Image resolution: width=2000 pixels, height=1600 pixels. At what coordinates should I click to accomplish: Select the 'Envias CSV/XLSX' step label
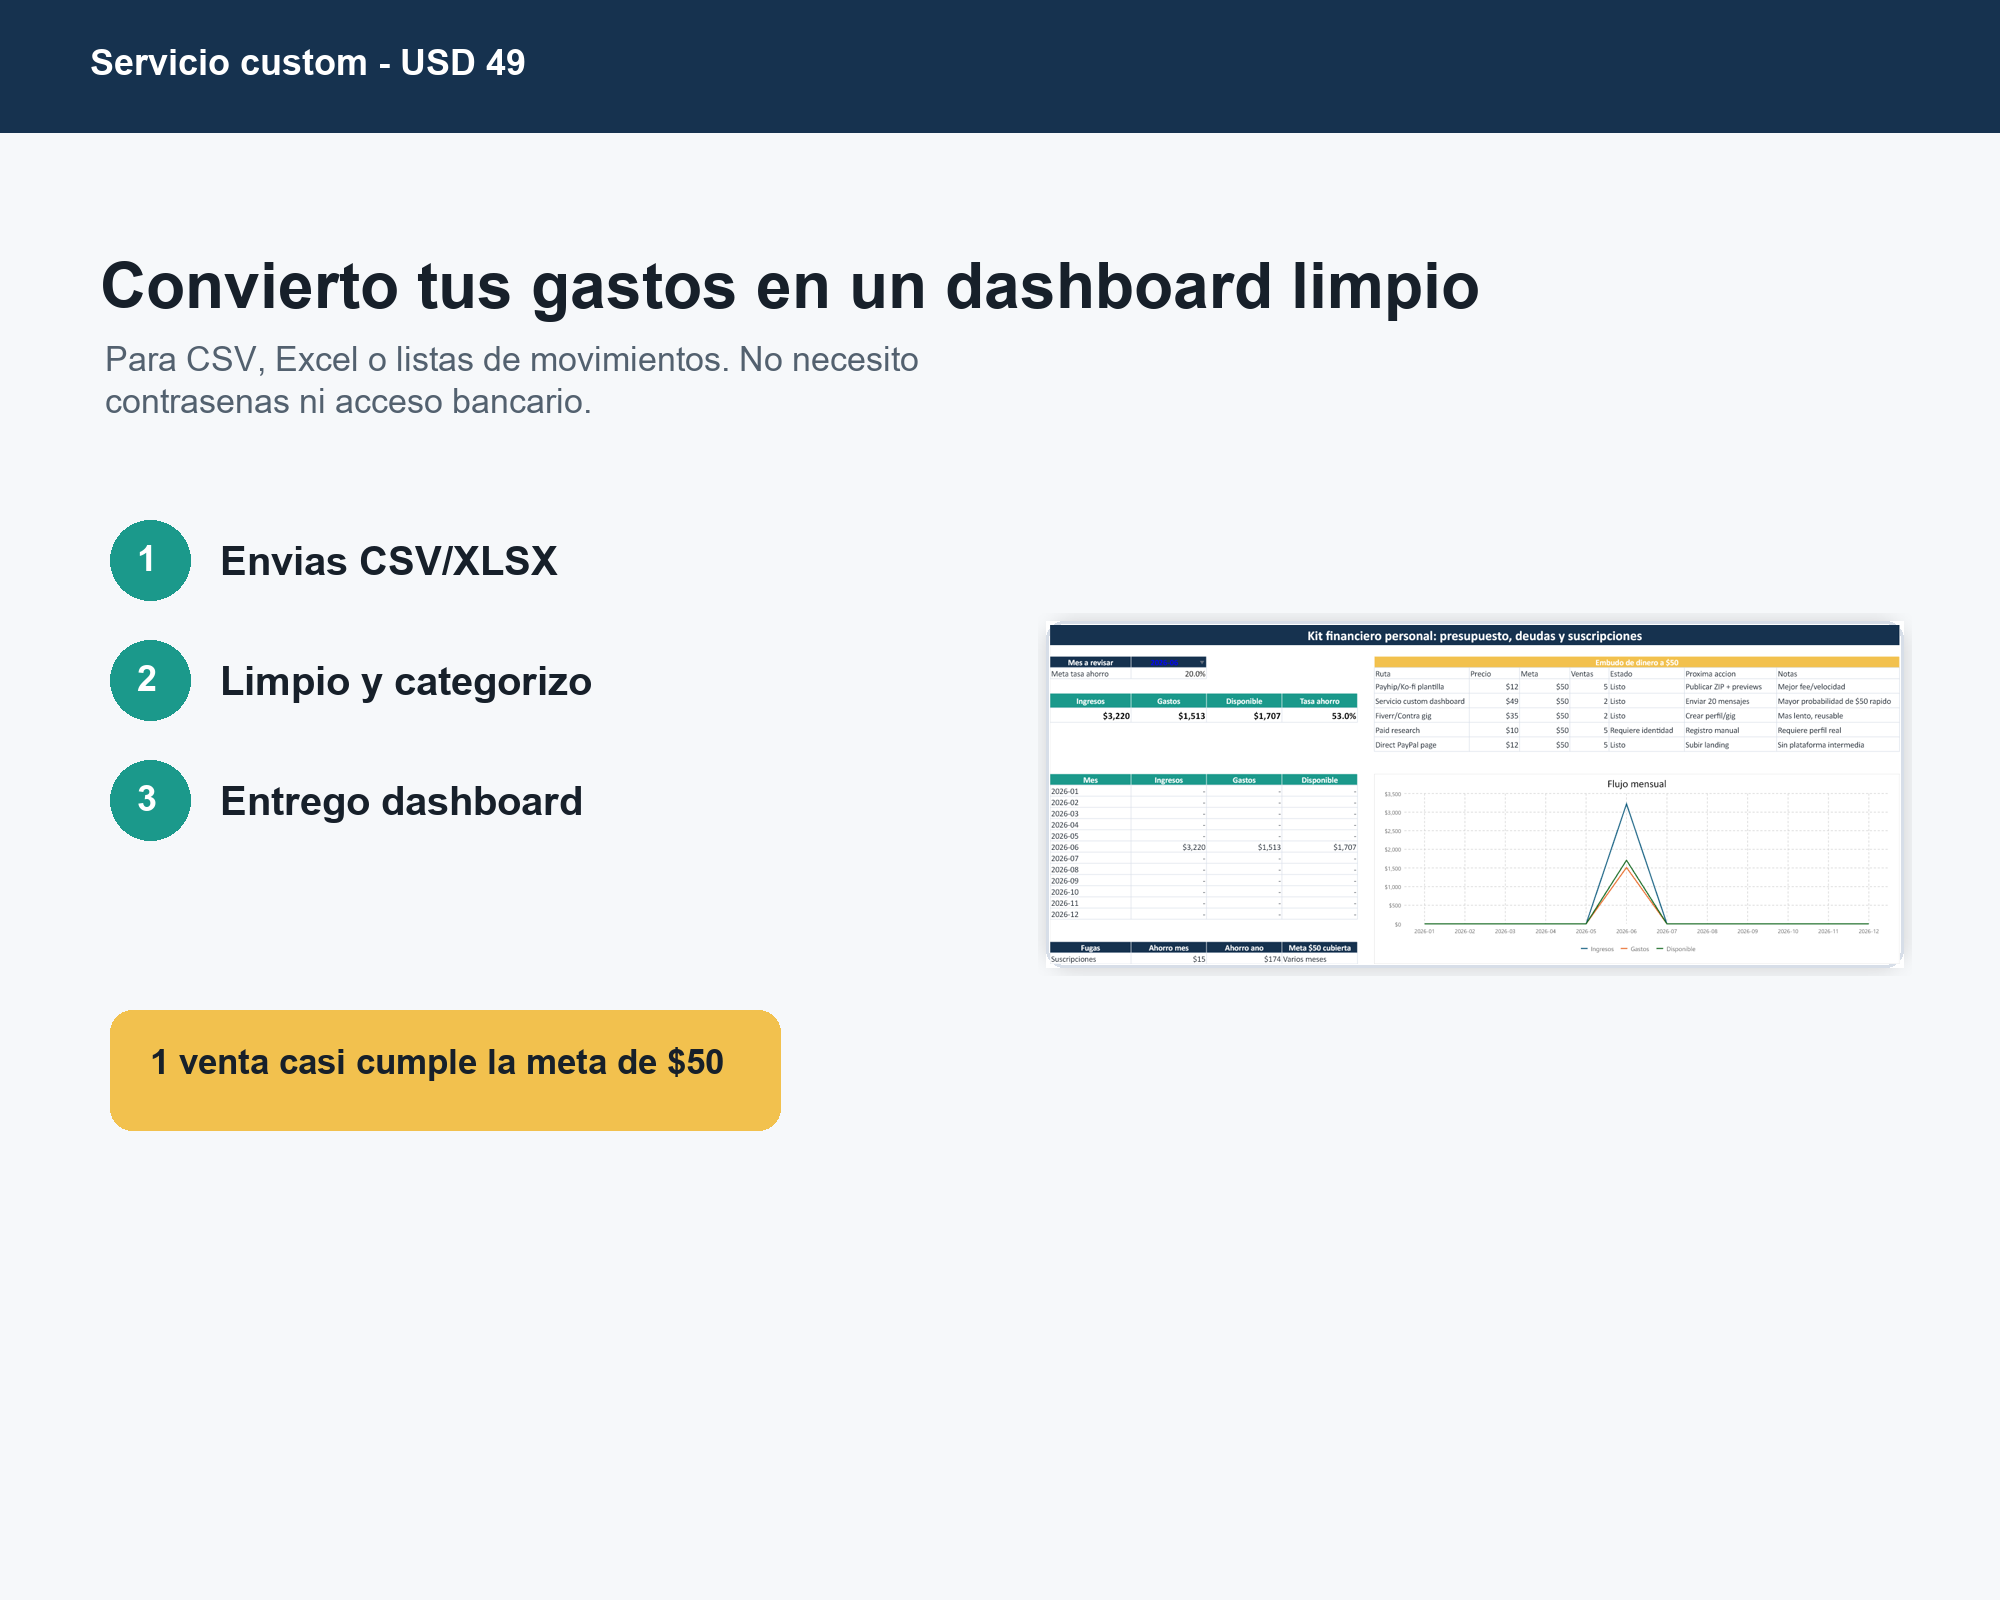coord(389,562)
